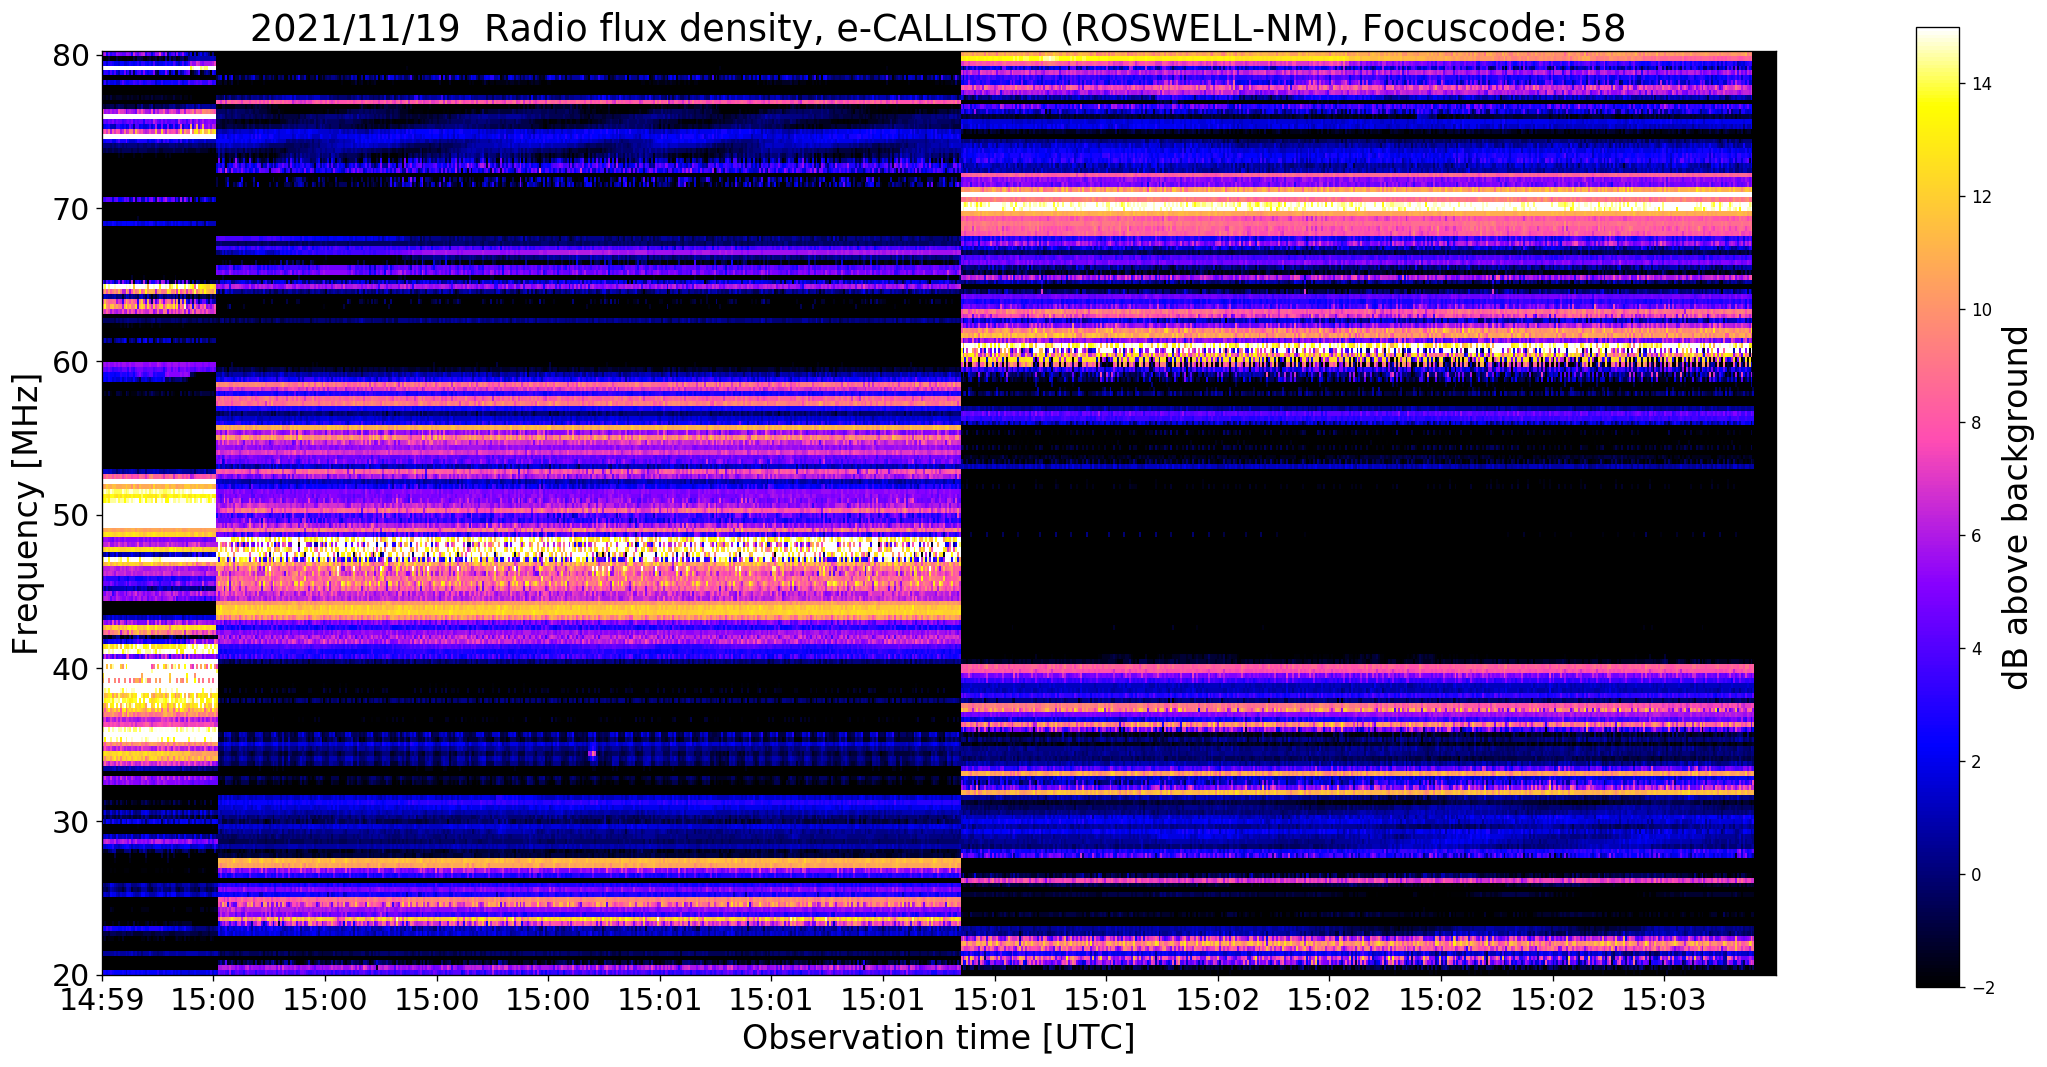
Task: Select the 70 MHz frequency tick label
Action: point(70,209)
